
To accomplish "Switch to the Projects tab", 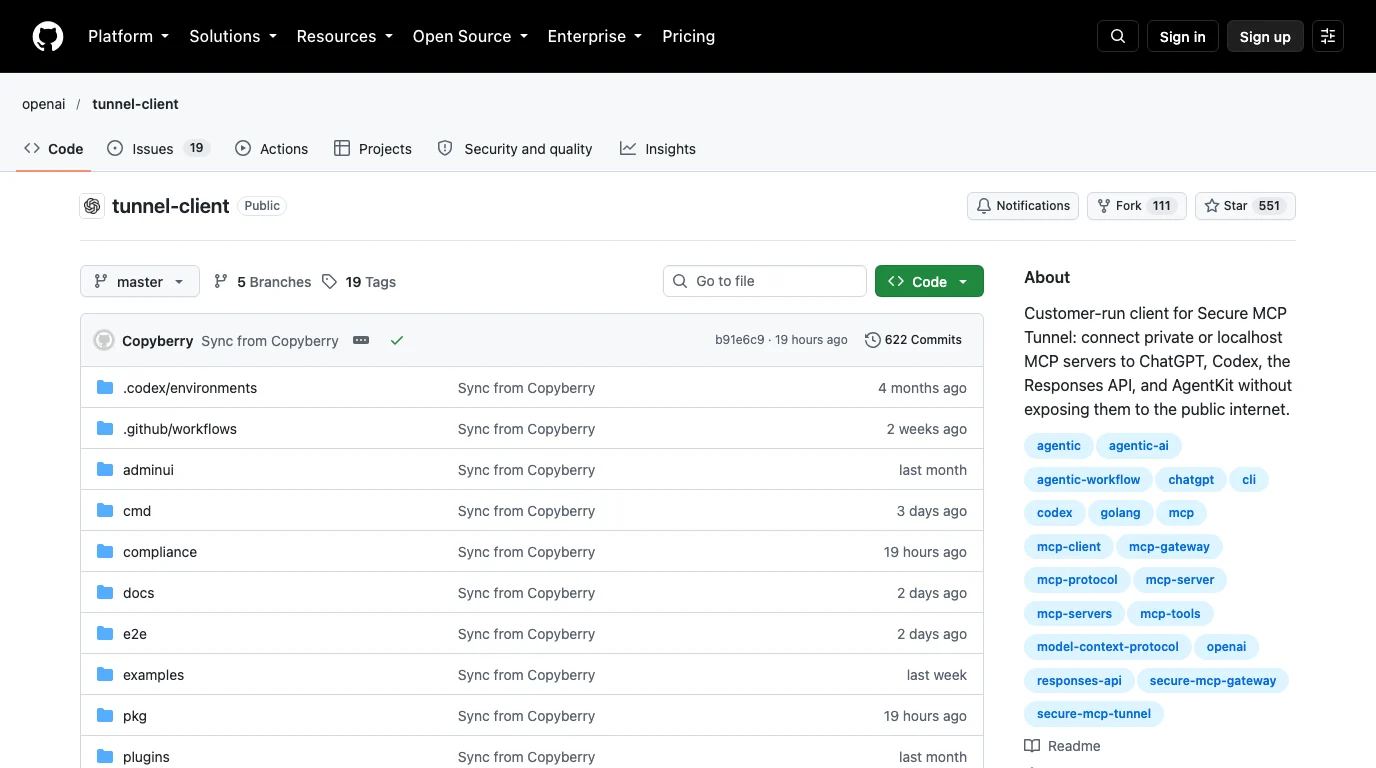I will tap(372, 149).
